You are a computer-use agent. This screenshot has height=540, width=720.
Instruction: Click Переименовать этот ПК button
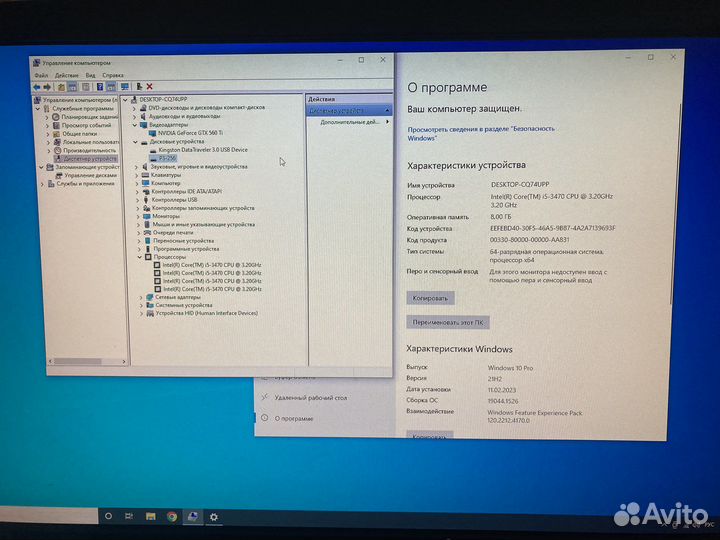point(448,322)
